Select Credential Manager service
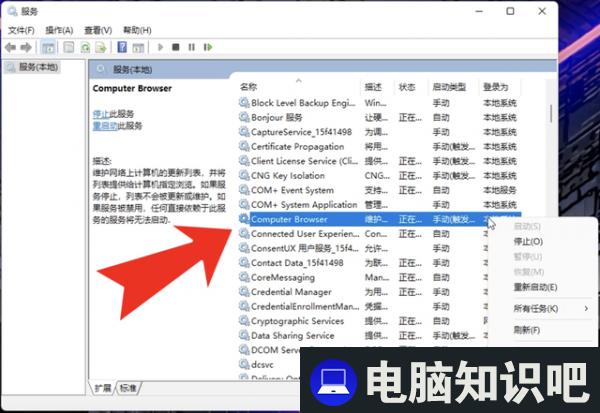The image size is (600, 413). (x=363, y=292)
